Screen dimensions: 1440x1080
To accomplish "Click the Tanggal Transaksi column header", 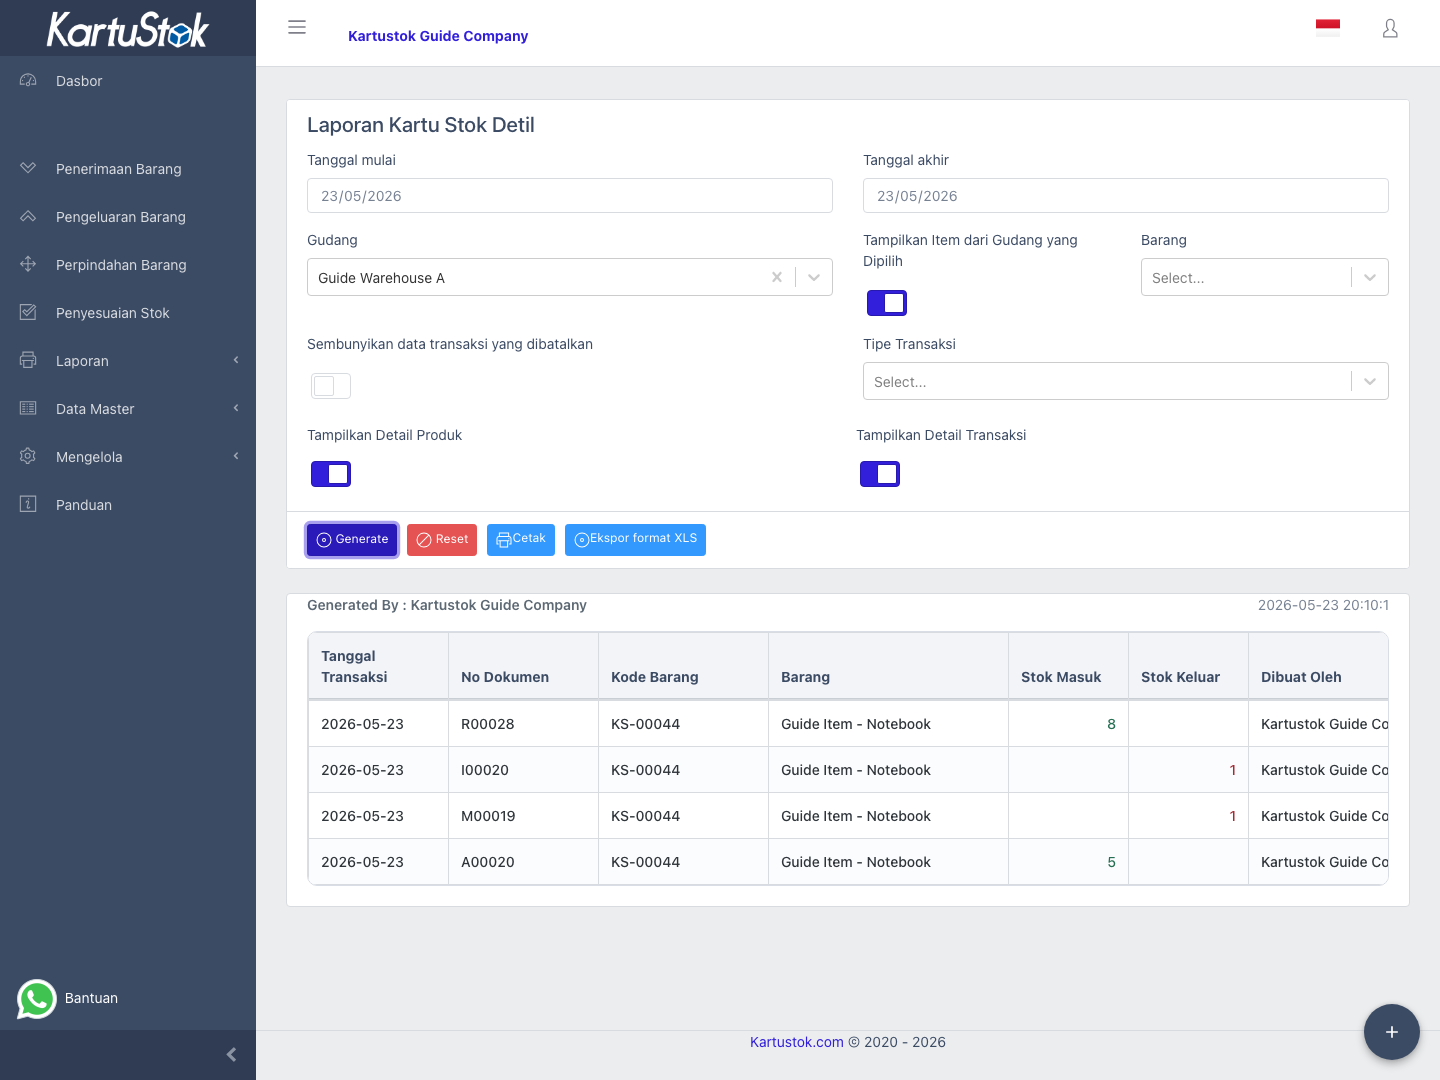I will pos(379,666).
